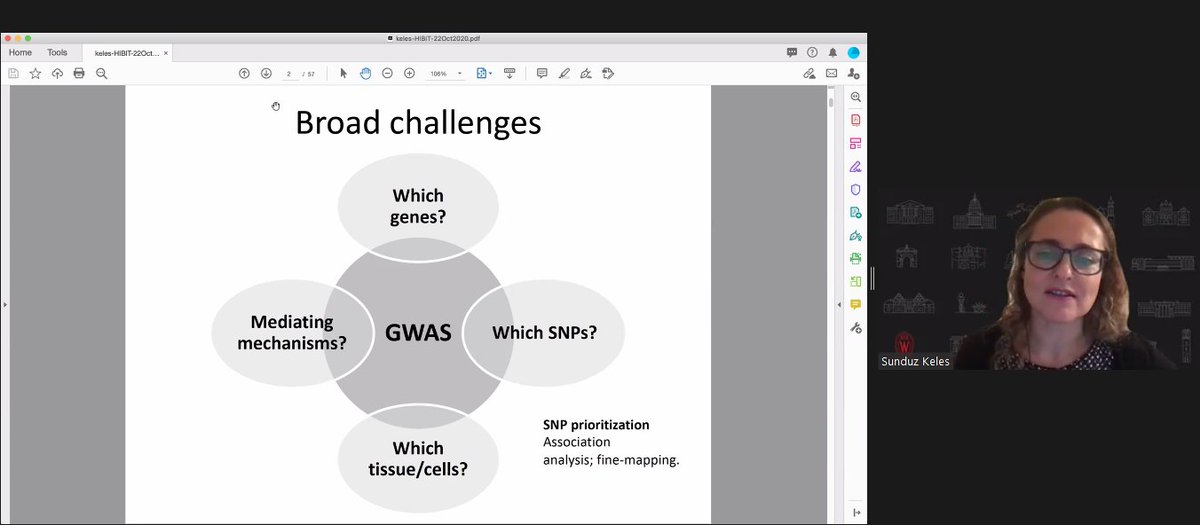This screenshot has height=525, width=1200.
Task: Open purple Fill & Sign pen tool
Action: tap(855, 166)
